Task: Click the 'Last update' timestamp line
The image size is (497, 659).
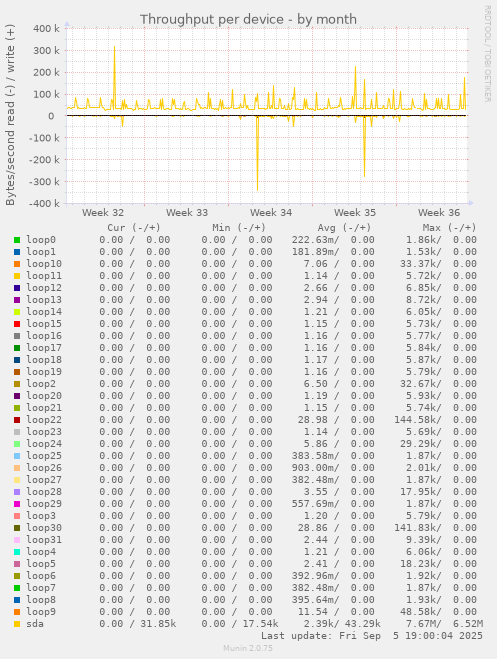Action: tap(372, 636)
